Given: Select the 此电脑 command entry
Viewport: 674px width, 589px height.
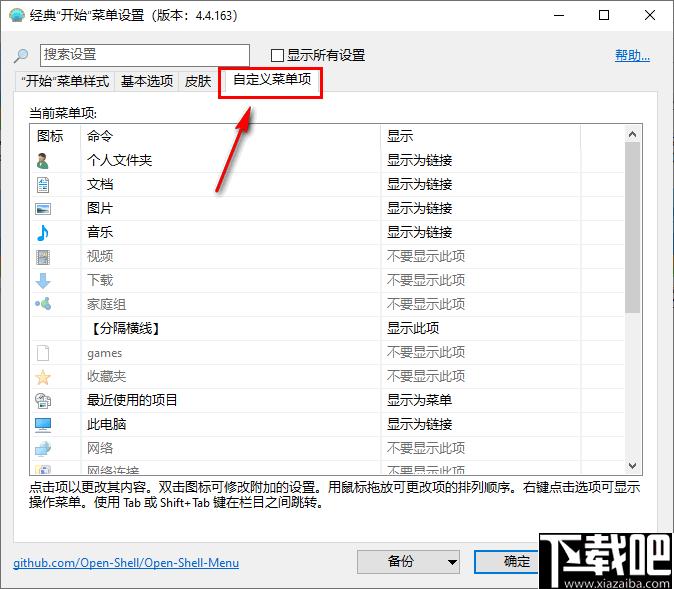Looking at the screenshot, I should (107, 425).
